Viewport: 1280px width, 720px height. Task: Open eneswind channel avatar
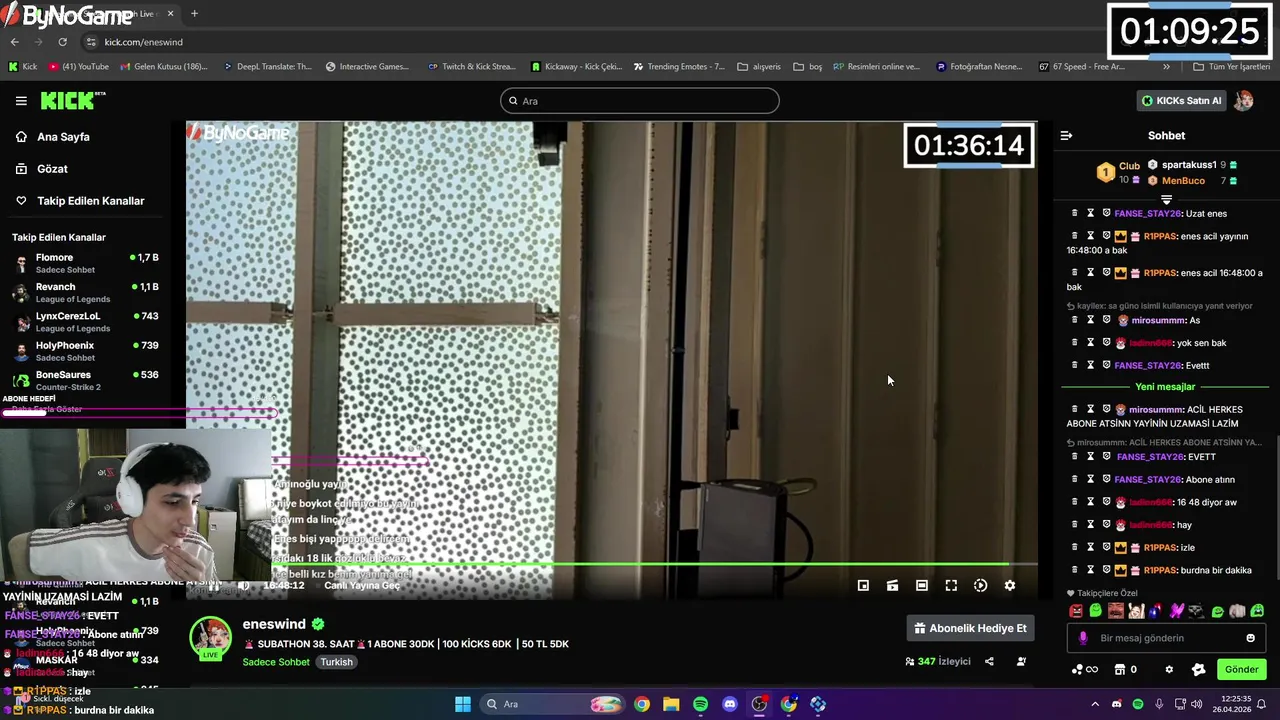point(210,638)
